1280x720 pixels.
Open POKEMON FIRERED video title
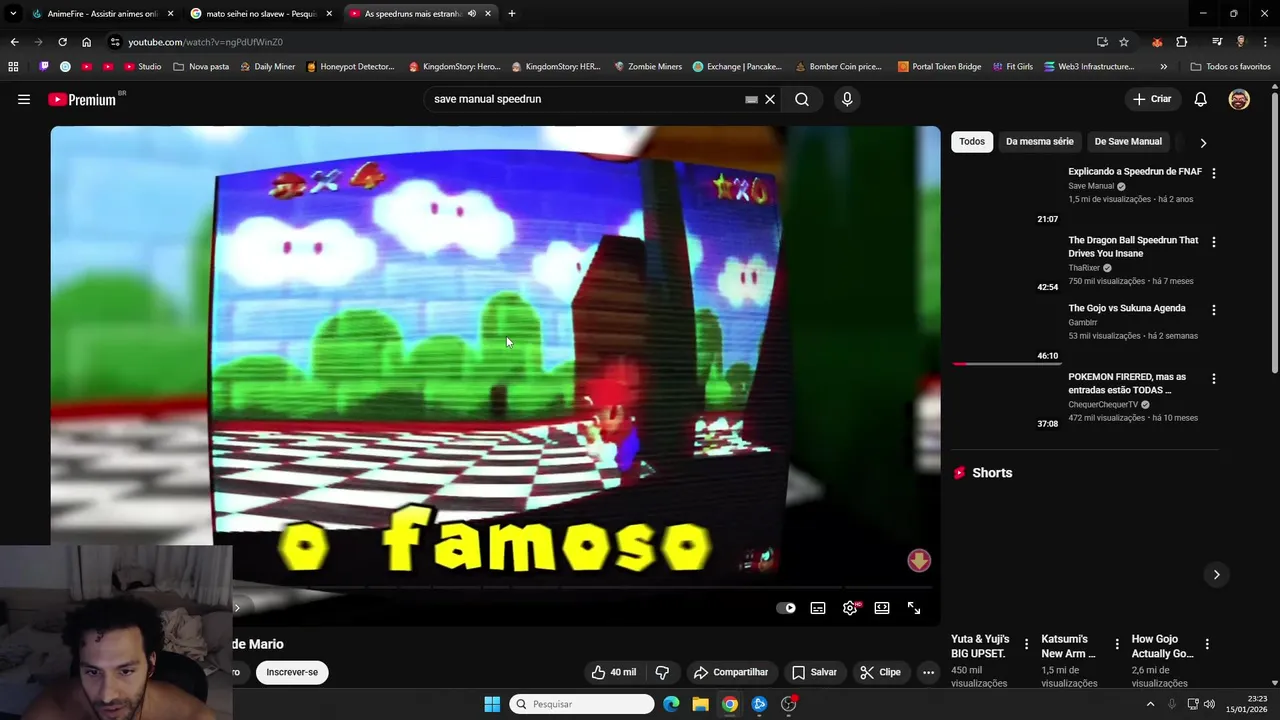coord(1127,383)
